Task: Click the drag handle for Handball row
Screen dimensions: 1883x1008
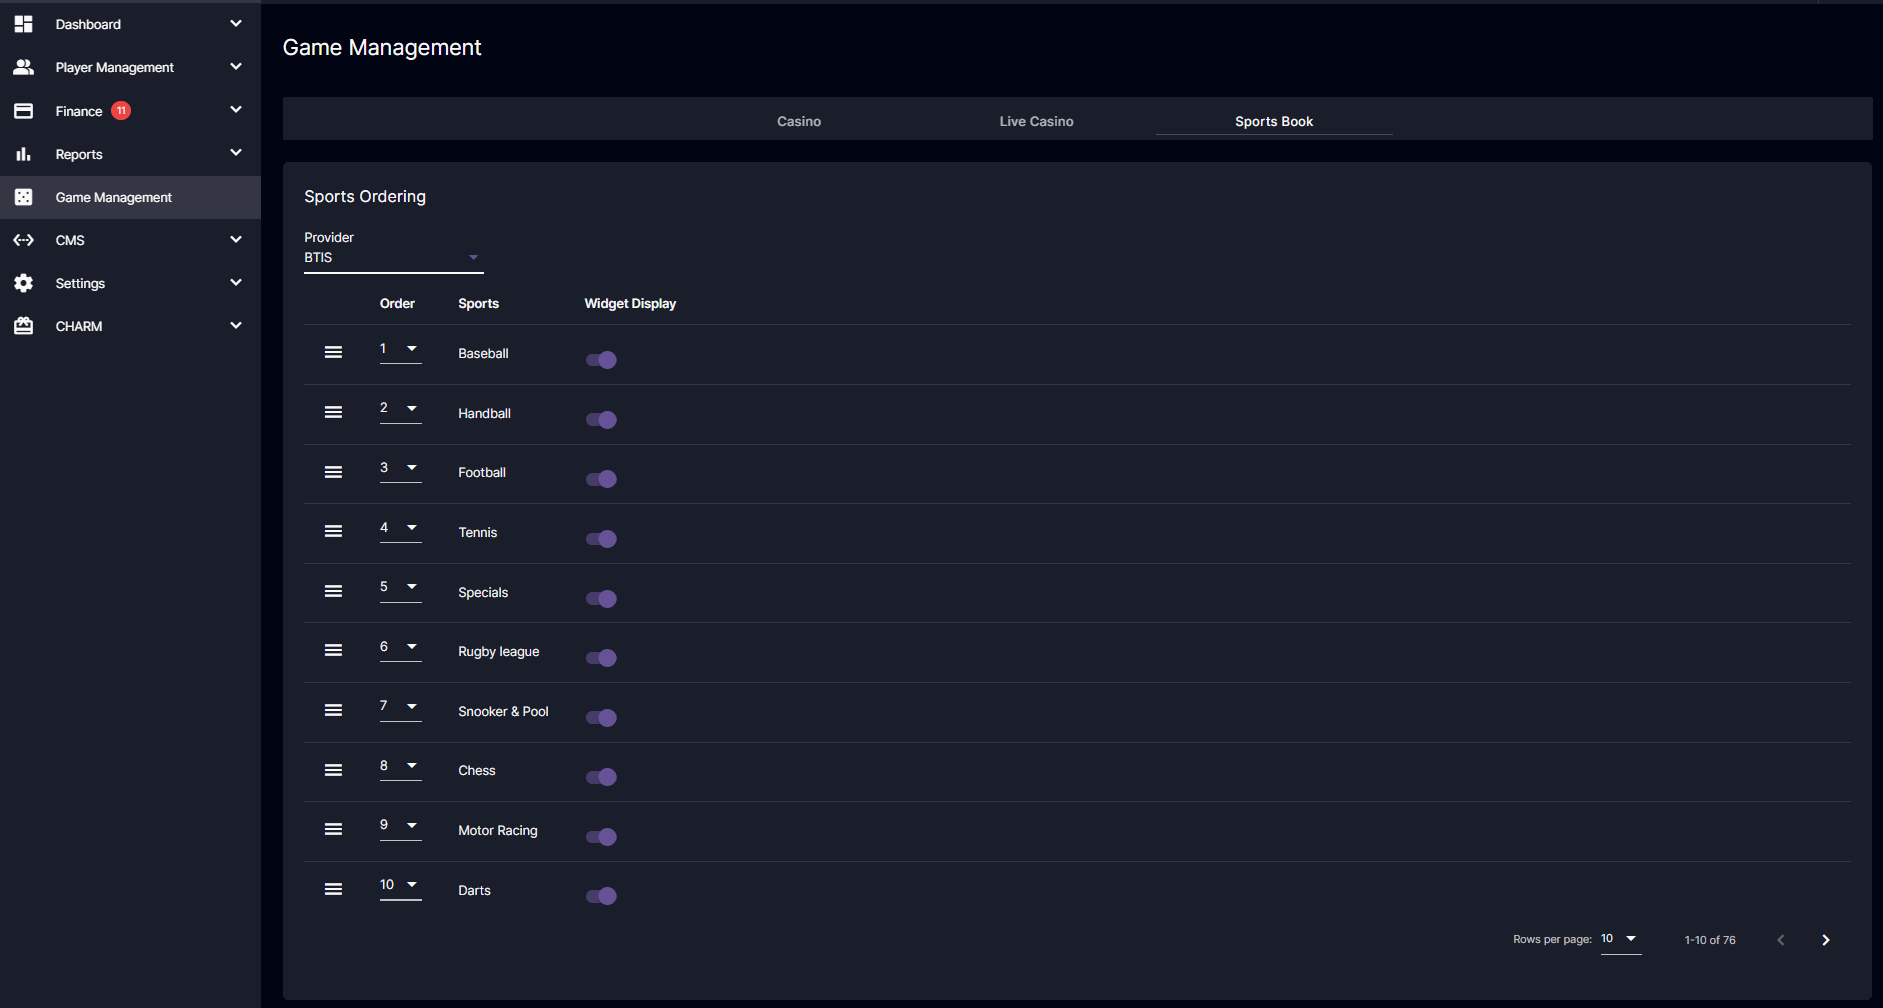Action: point(334,412)
